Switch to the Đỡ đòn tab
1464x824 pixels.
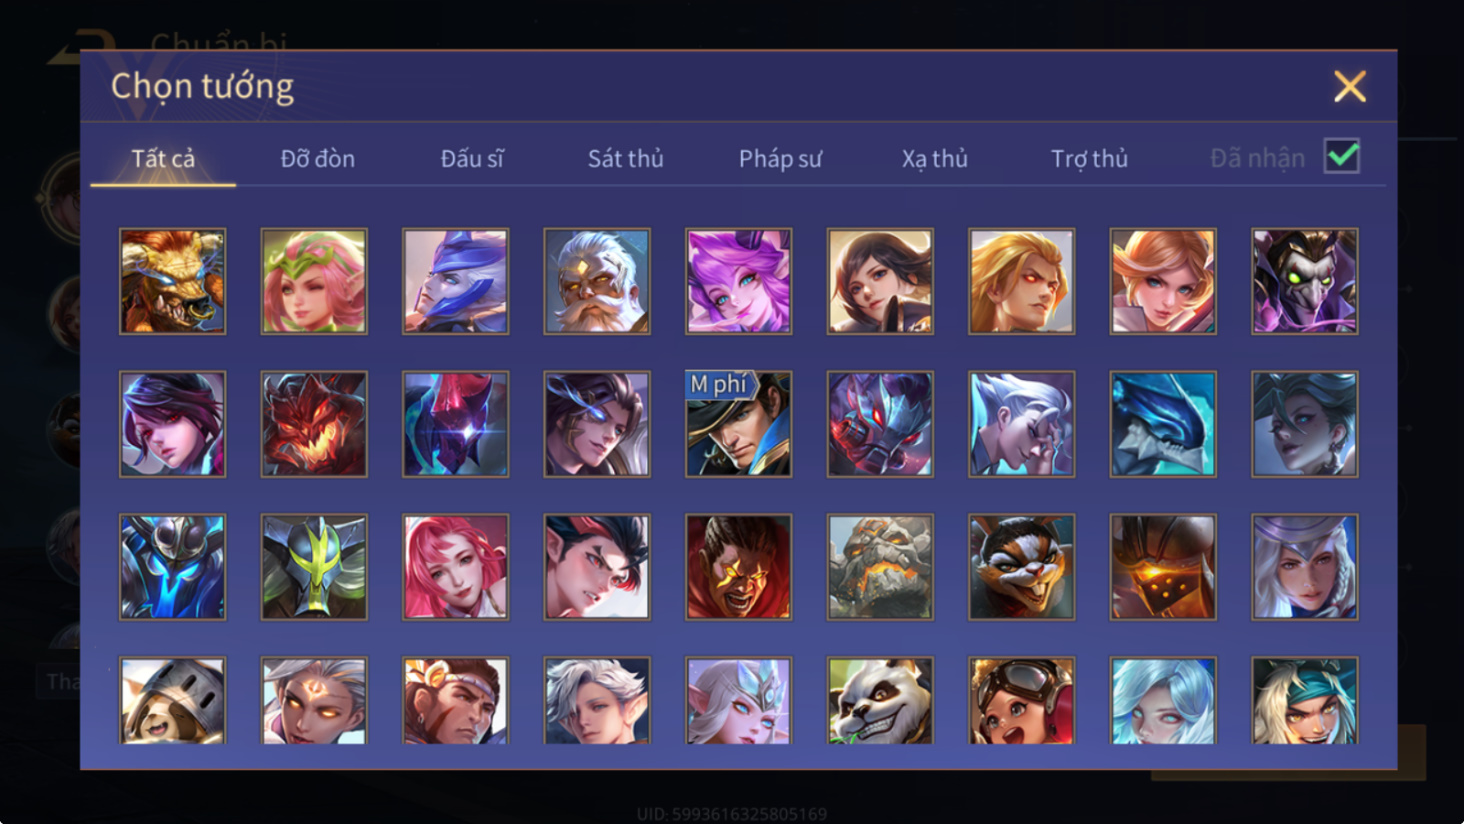[x=317, y=158]
